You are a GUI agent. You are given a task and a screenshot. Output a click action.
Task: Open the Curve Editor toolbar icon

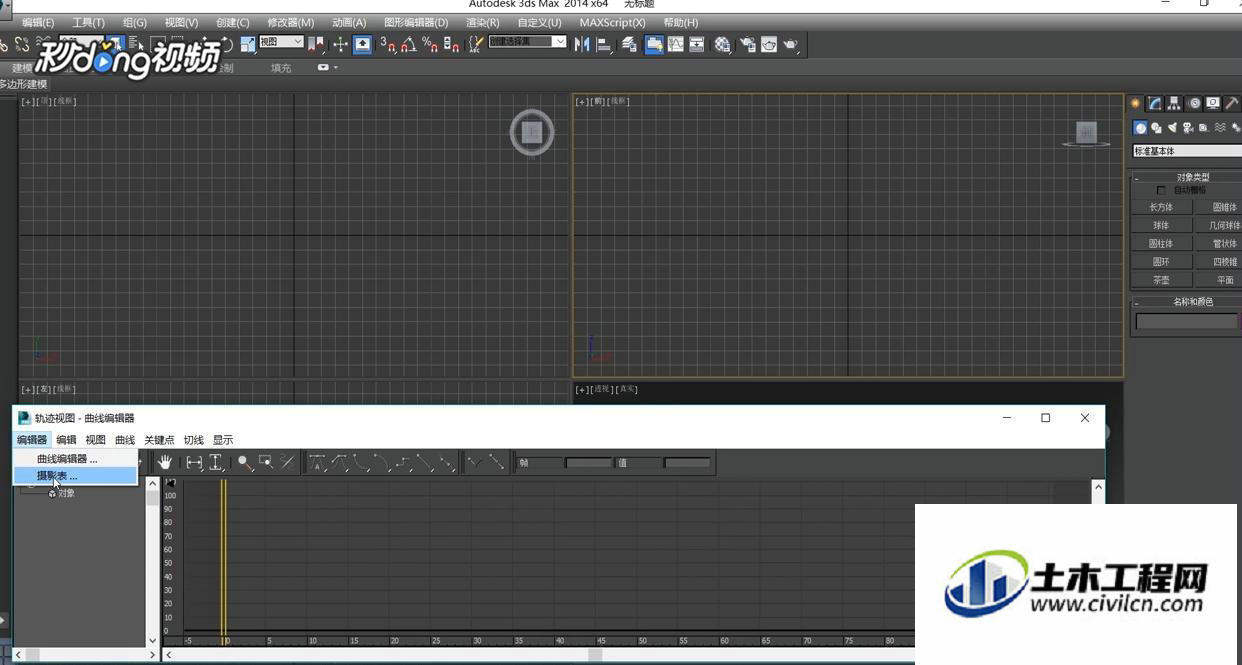(676, 44)
